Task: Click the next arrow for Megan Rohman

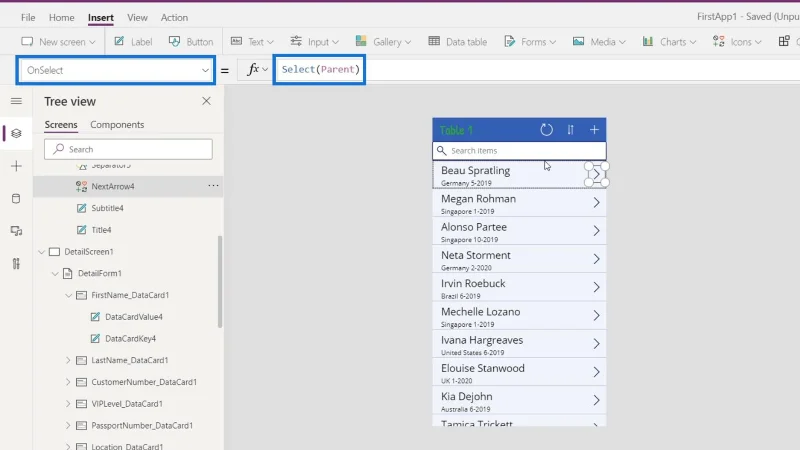Action: [x=596, y=203]
